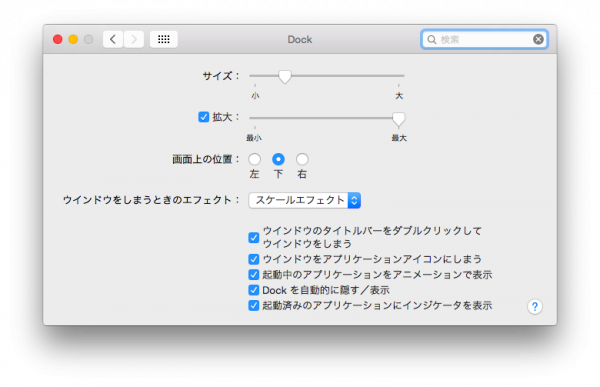Uncheck Dock を自動的に隠す／表示 checkbox
600x387 pixels.
point(253,290)
